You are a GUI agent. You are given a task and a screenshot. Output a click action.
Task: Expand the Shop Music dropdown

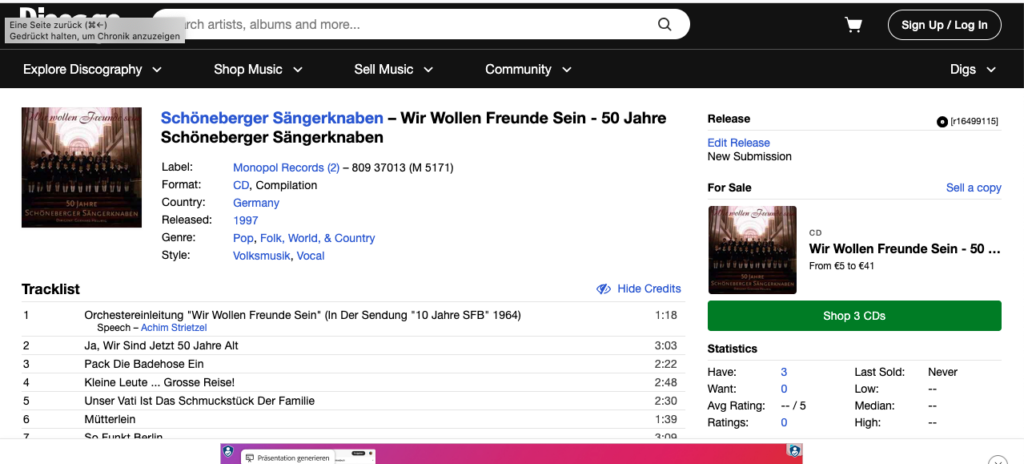tap(258, 69)
